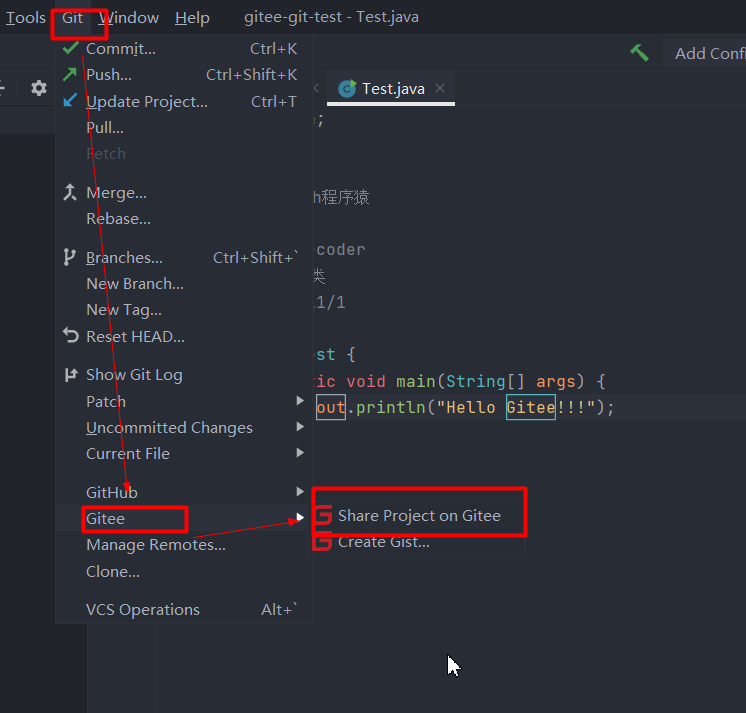Click the args parameter in code

pos(556,382)
